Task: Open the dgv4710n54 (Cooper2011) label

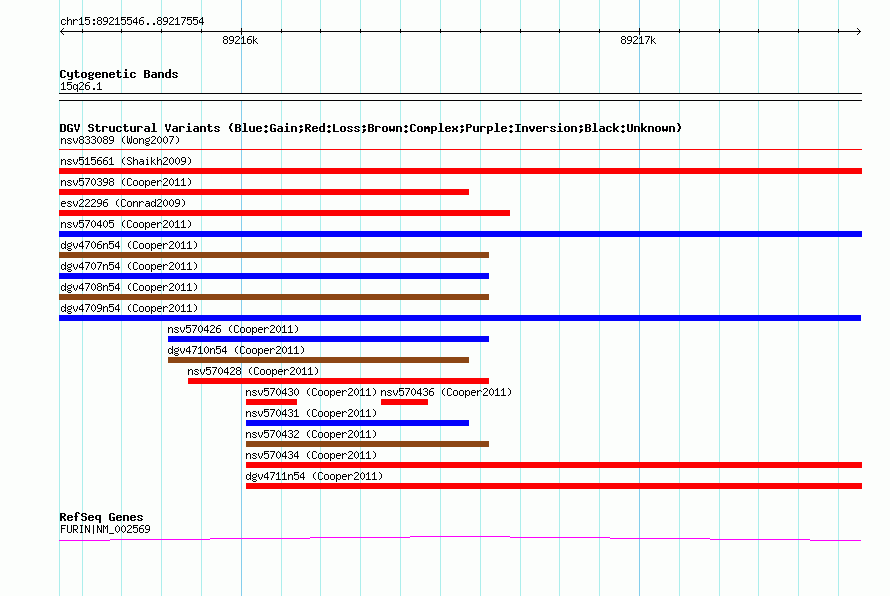Action: coord(236,350)
